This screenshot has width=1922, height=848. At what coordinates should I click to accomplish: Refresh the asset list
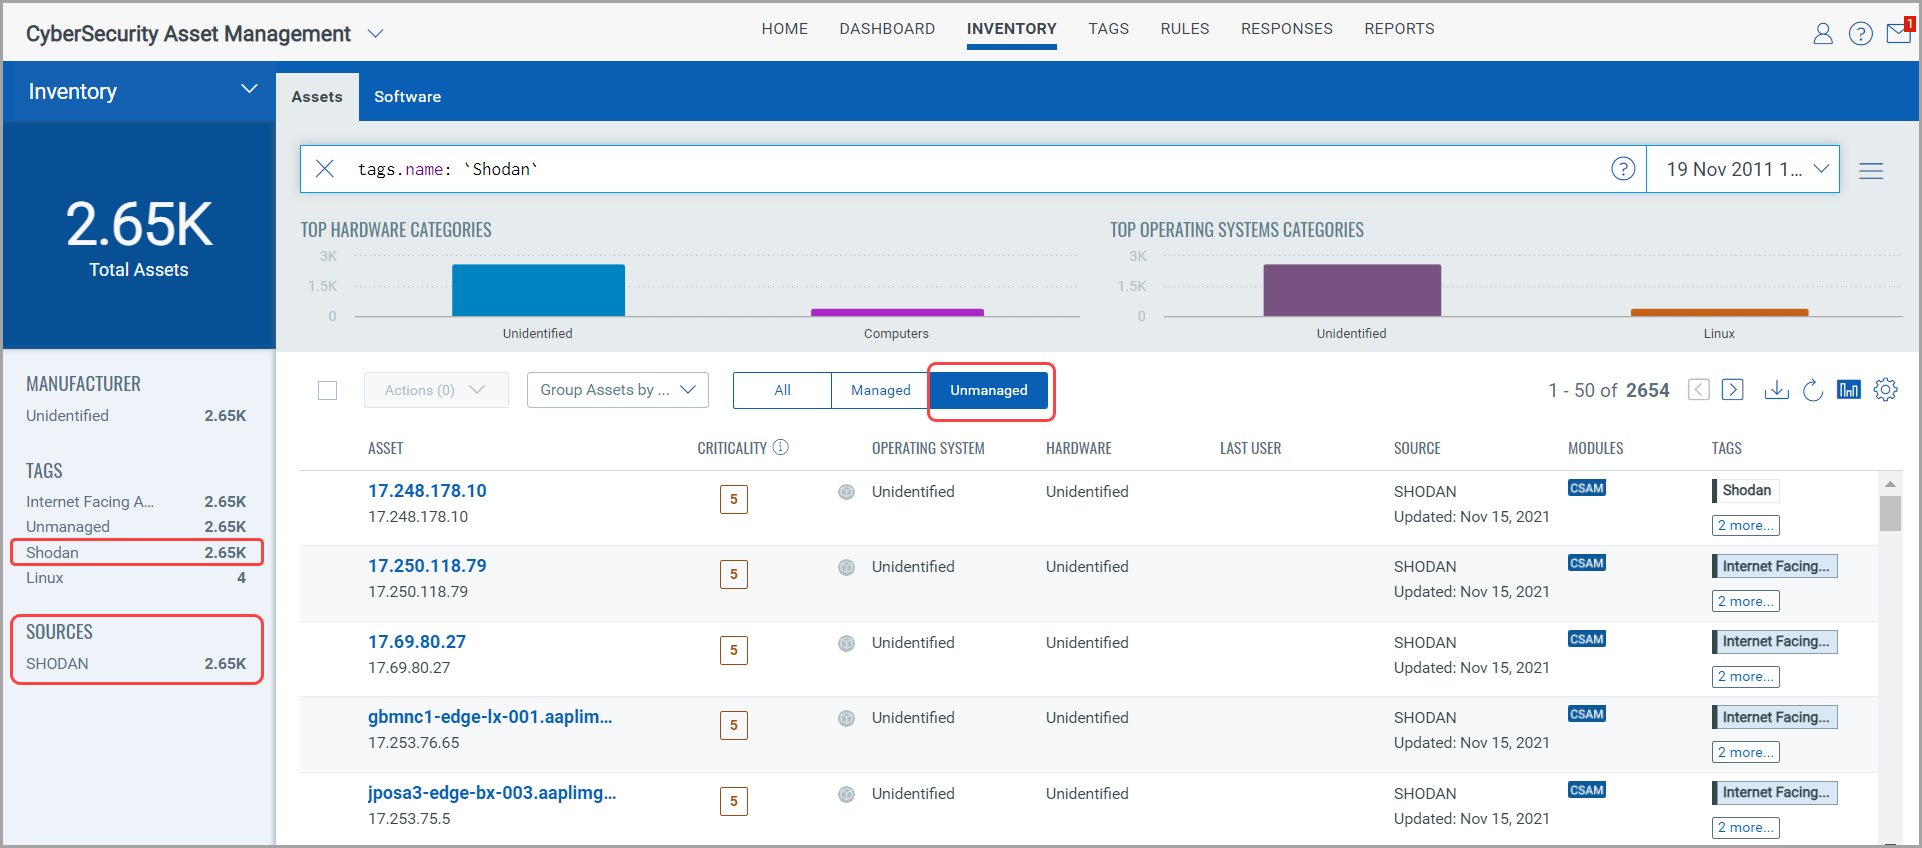[x=1813, y=390]
